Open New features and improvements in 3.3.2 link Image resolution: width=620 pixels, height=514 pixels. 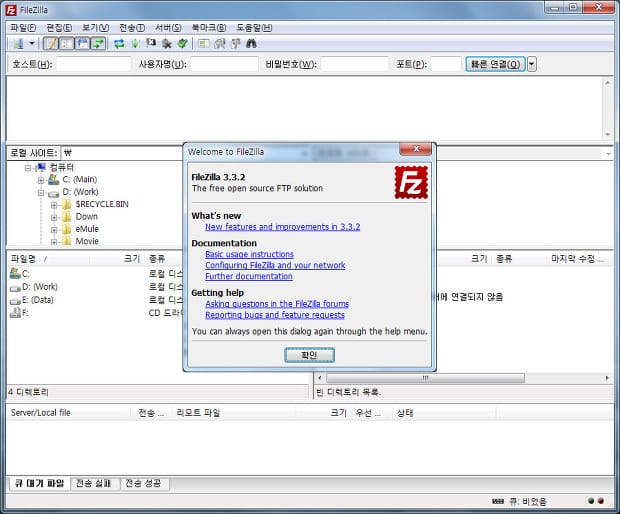[x=282, y=227]
